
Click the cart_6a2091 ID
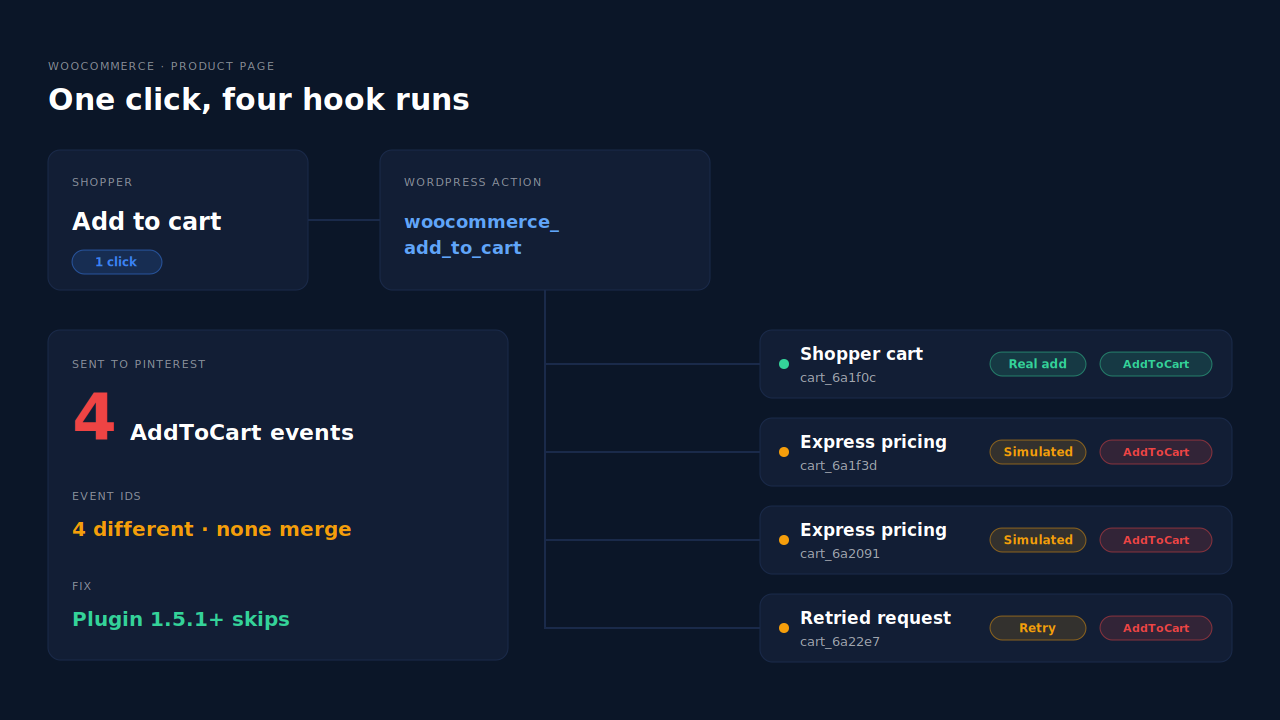click(840, 554)
